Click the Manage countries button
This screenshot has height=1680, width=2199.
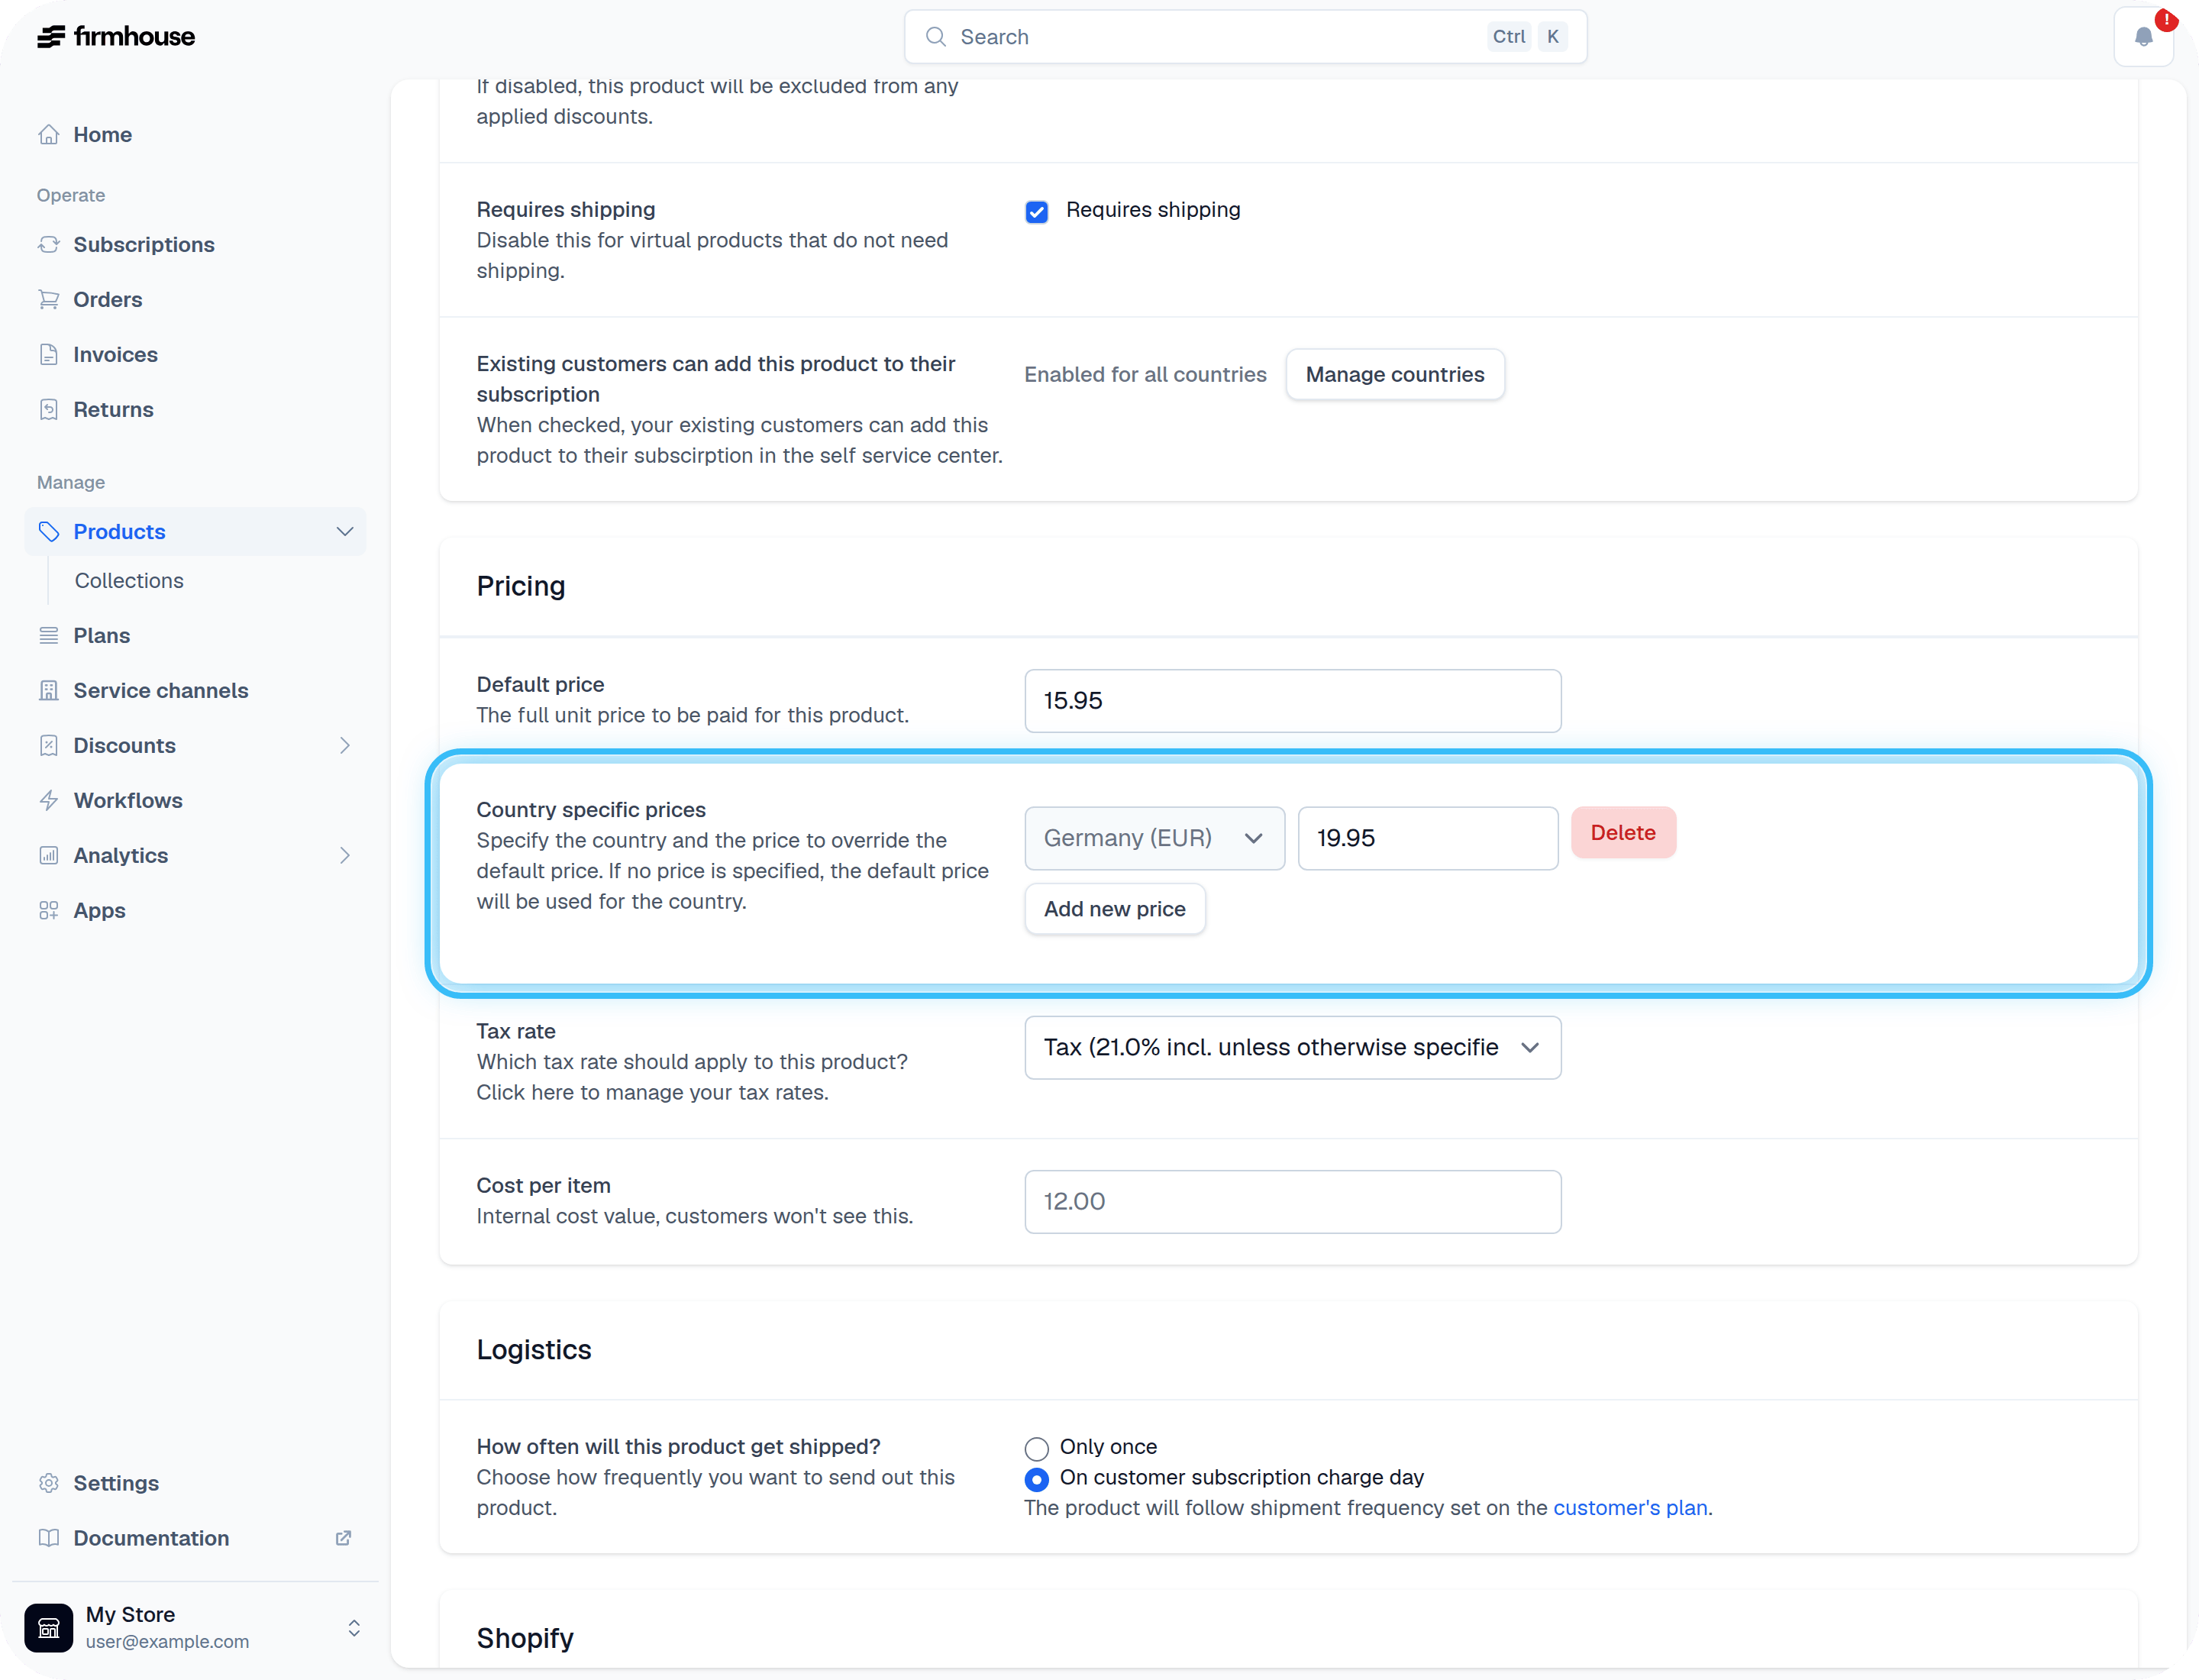pyautogui.click(x=1395, y=375)
